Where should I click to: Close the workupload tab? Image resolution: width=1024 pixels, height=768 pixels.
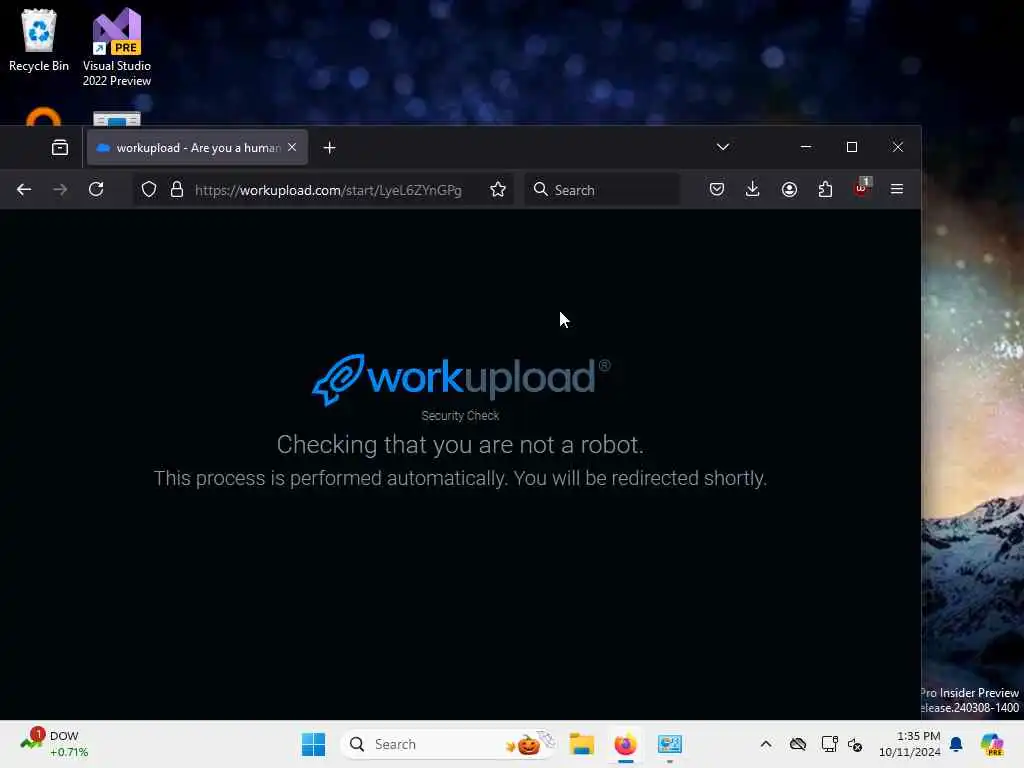(x=292, y=147)
